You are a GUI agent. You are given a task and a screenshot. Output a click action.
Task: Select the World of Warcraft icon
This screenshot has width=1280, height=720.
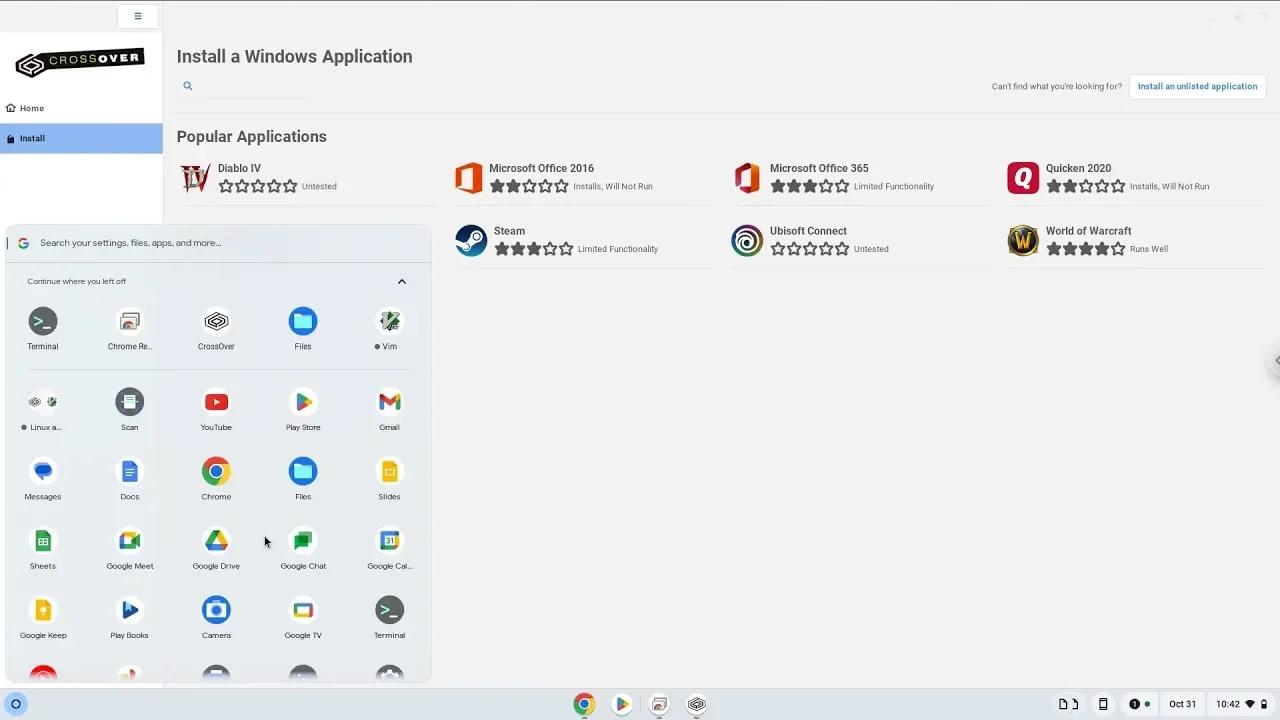[x=1022, y=240]
